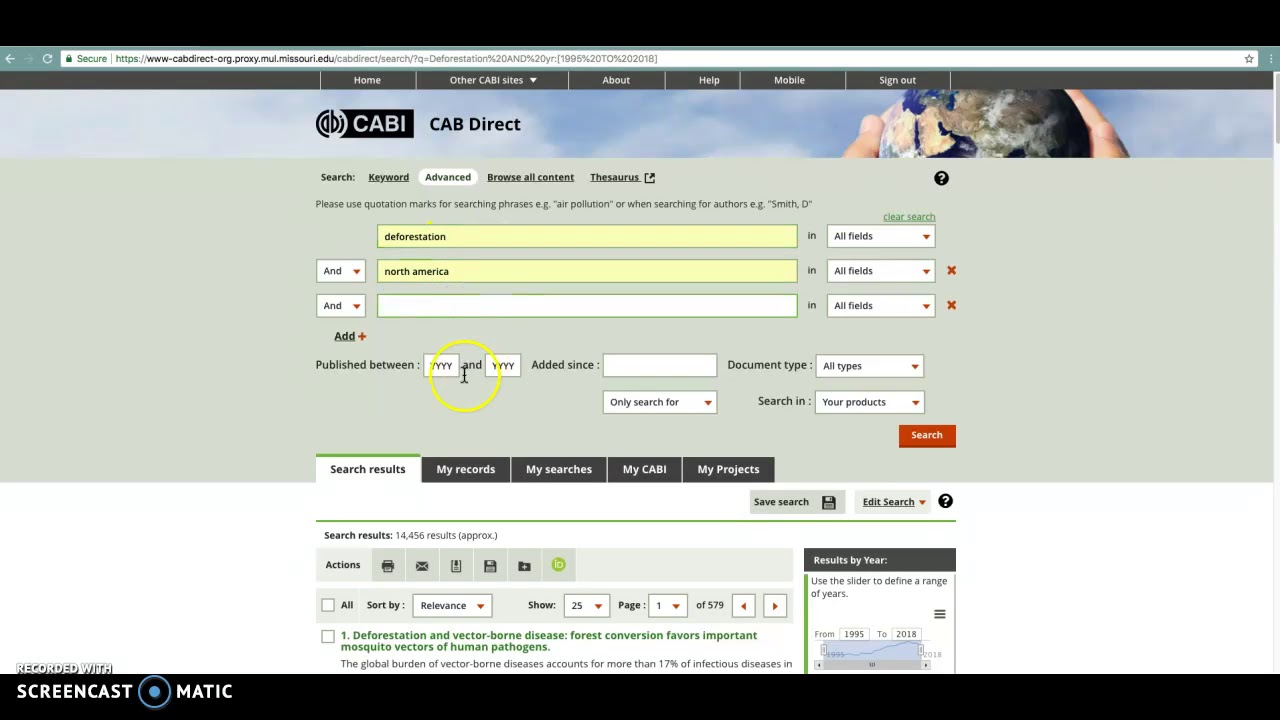Viewport: 1280px width, 720px height.
Task: Click the Added since date field
Action: click(x=660, y=366)
